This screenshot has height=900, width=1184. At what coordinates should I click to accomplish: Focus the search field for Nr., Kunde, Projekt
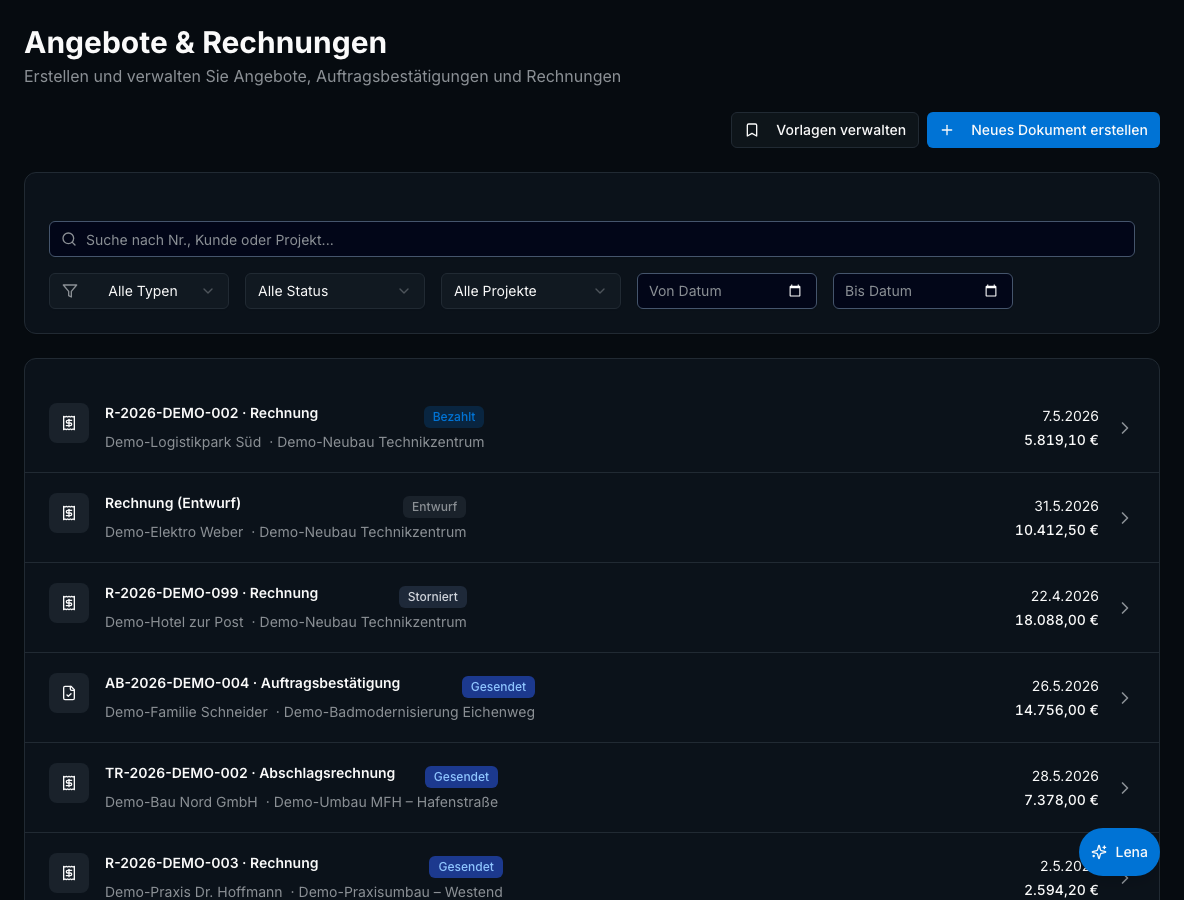coord(592,239)
